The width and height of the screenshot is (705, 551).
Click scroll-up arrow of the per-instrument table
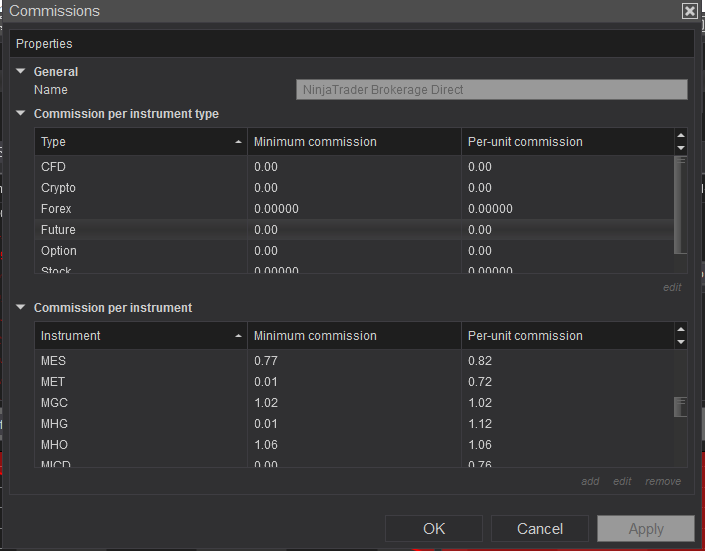(681, 329)
